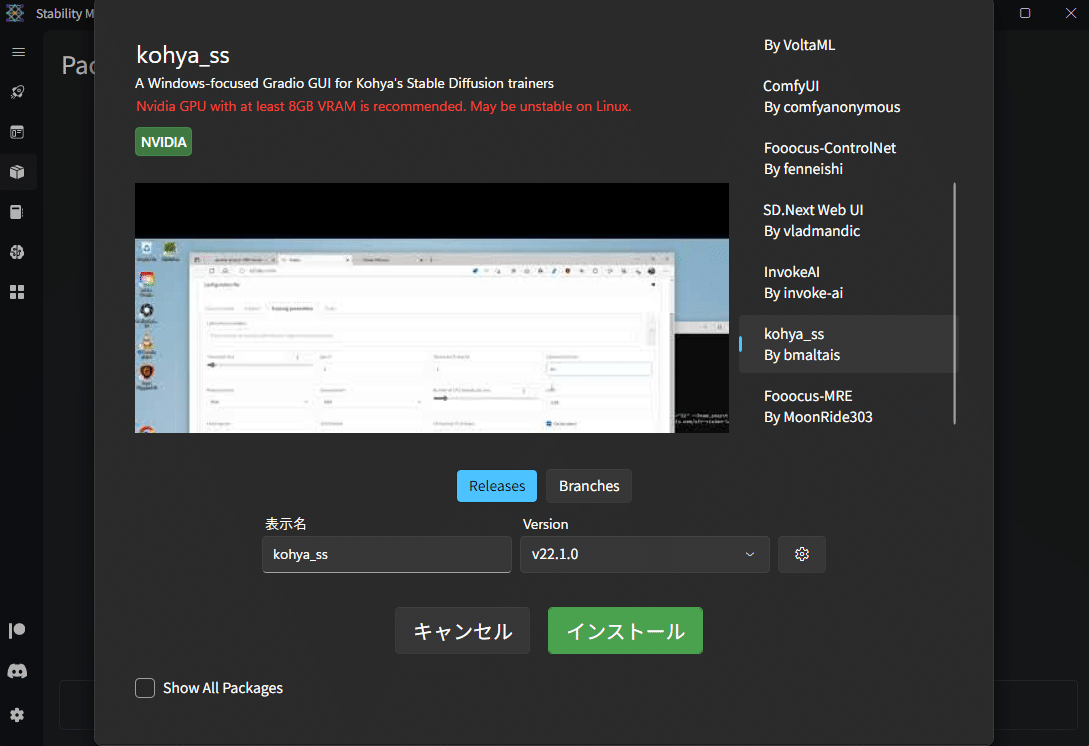Enable the Show All Packages checkbox
Viewport: 1089px width, 746px height.
[145, 688]
